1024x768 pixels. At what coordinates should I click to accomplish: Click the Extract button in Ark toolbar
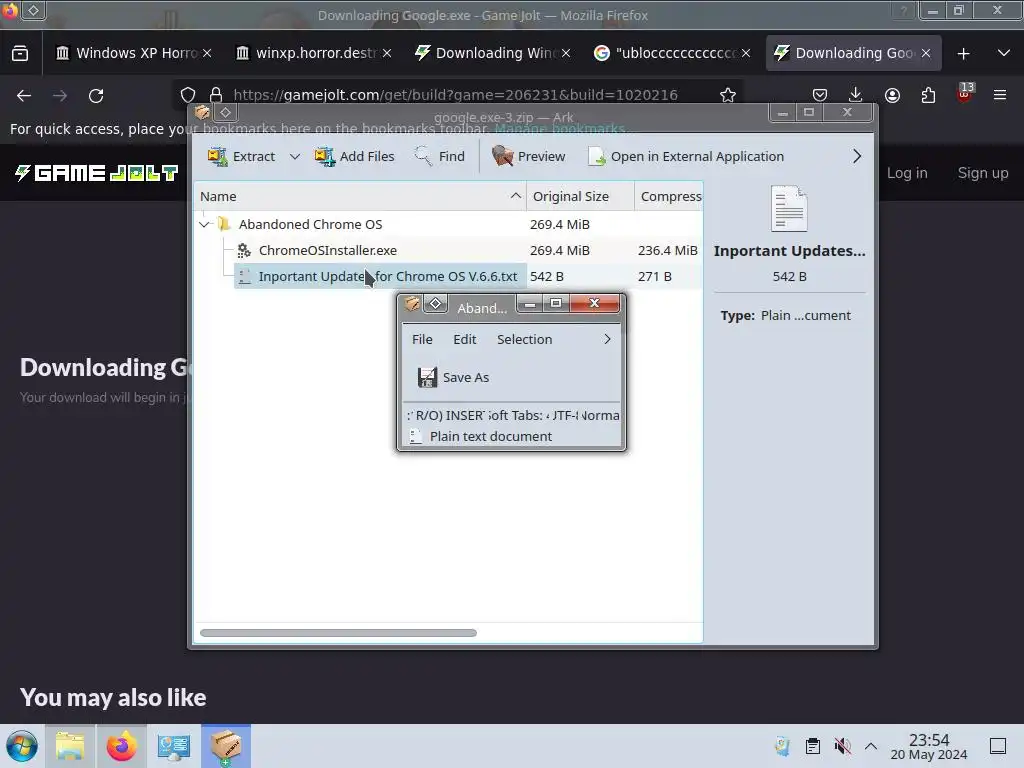click(x=242, y=157)
